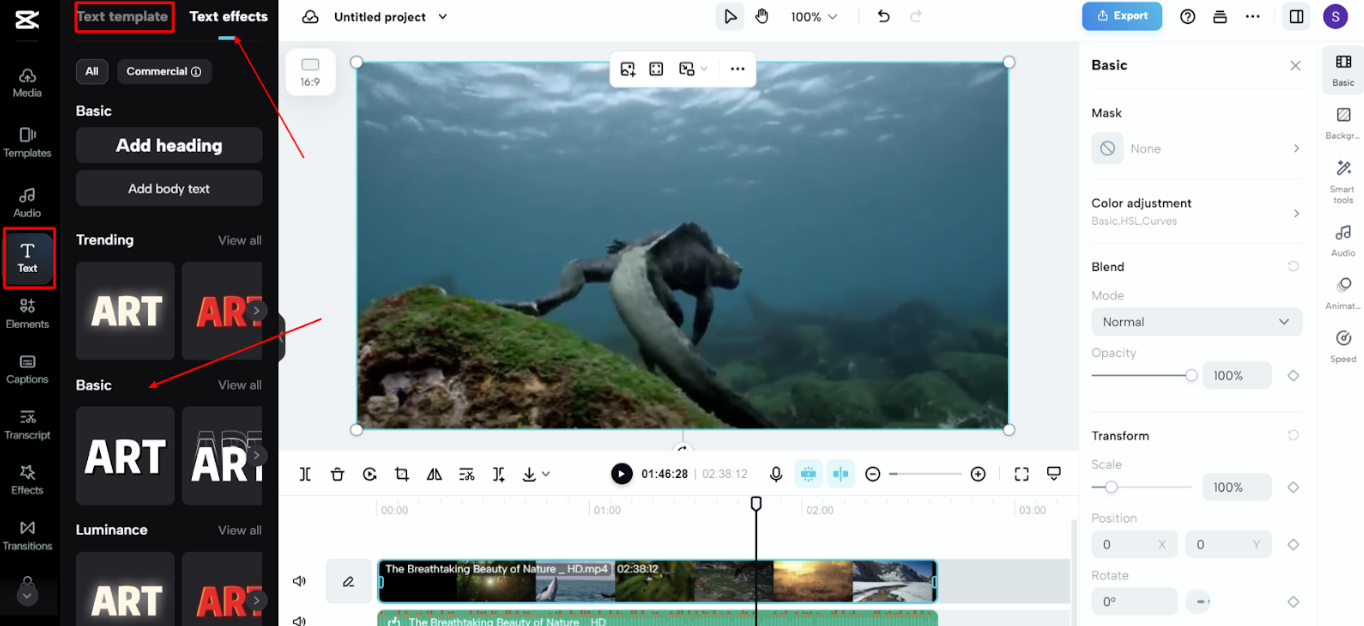Mirror the clip with flip icon

click(x=434, y=474)
